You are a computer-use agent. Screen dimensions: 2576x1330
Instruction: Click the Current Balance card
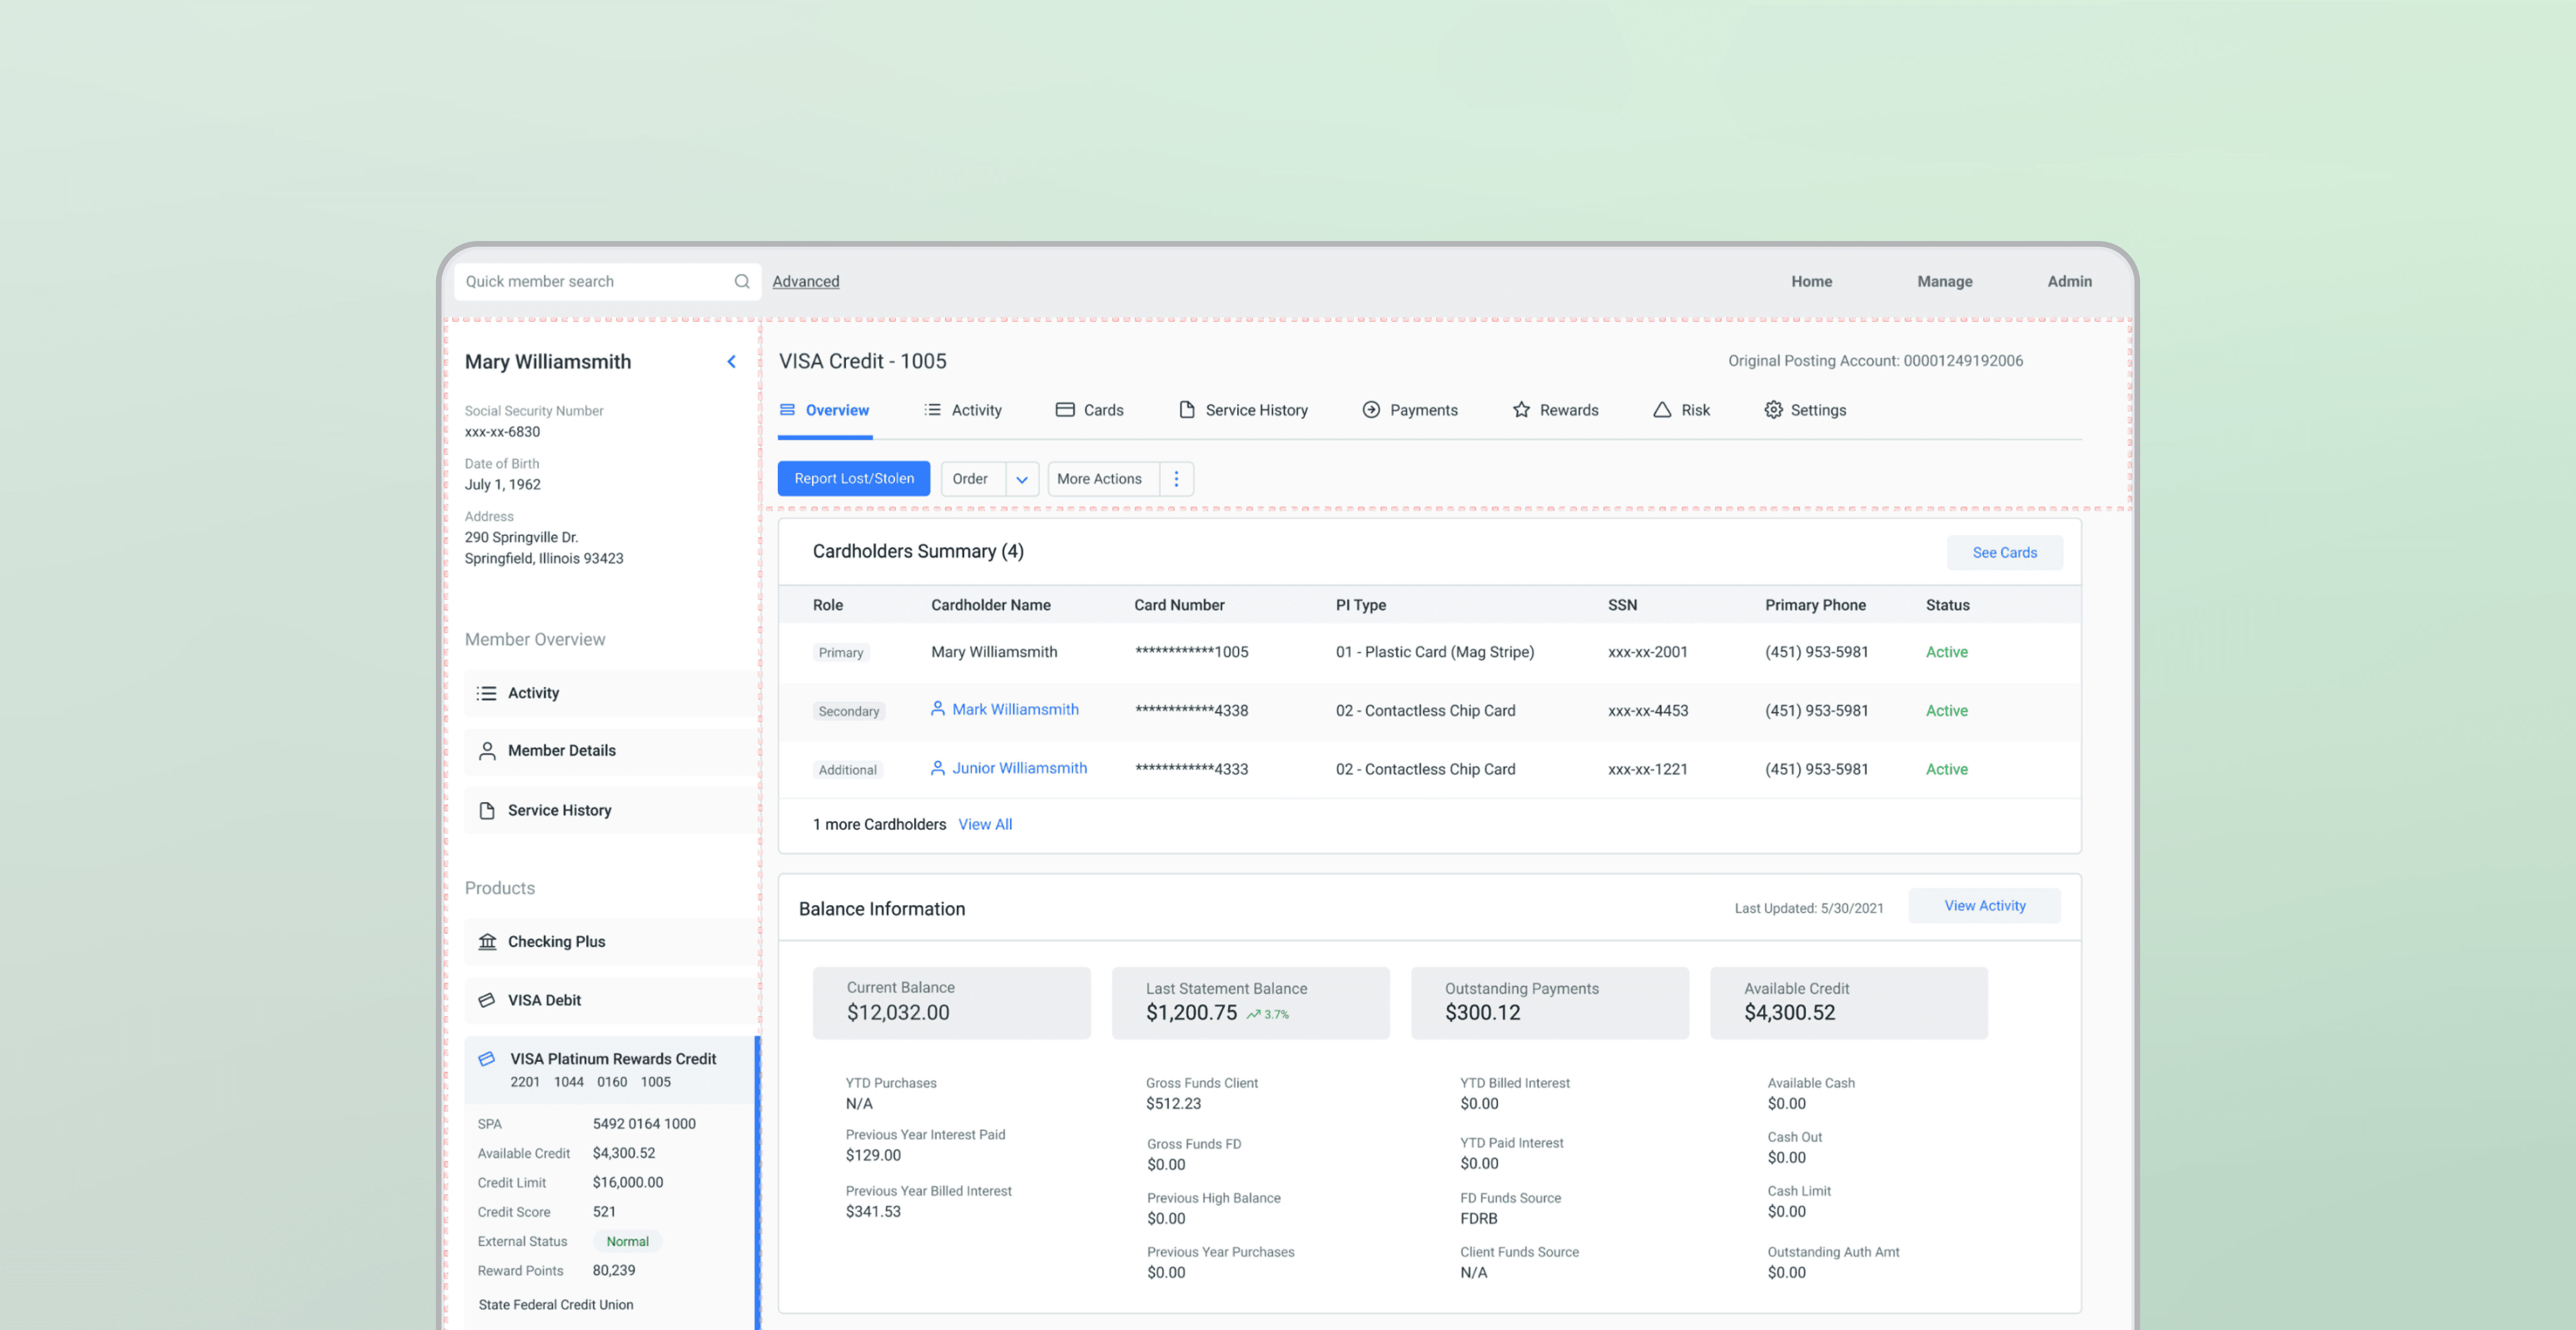click(951, 1003)
